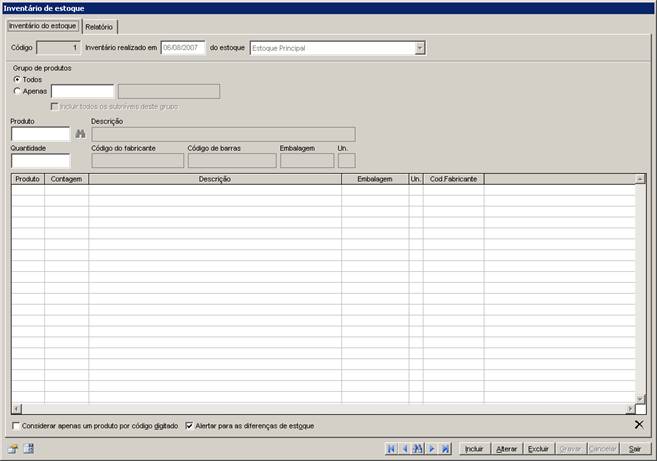Select the 'Inventário do estoque' tab
Viewport: 657px width, 461px height.
pos(42,26)
